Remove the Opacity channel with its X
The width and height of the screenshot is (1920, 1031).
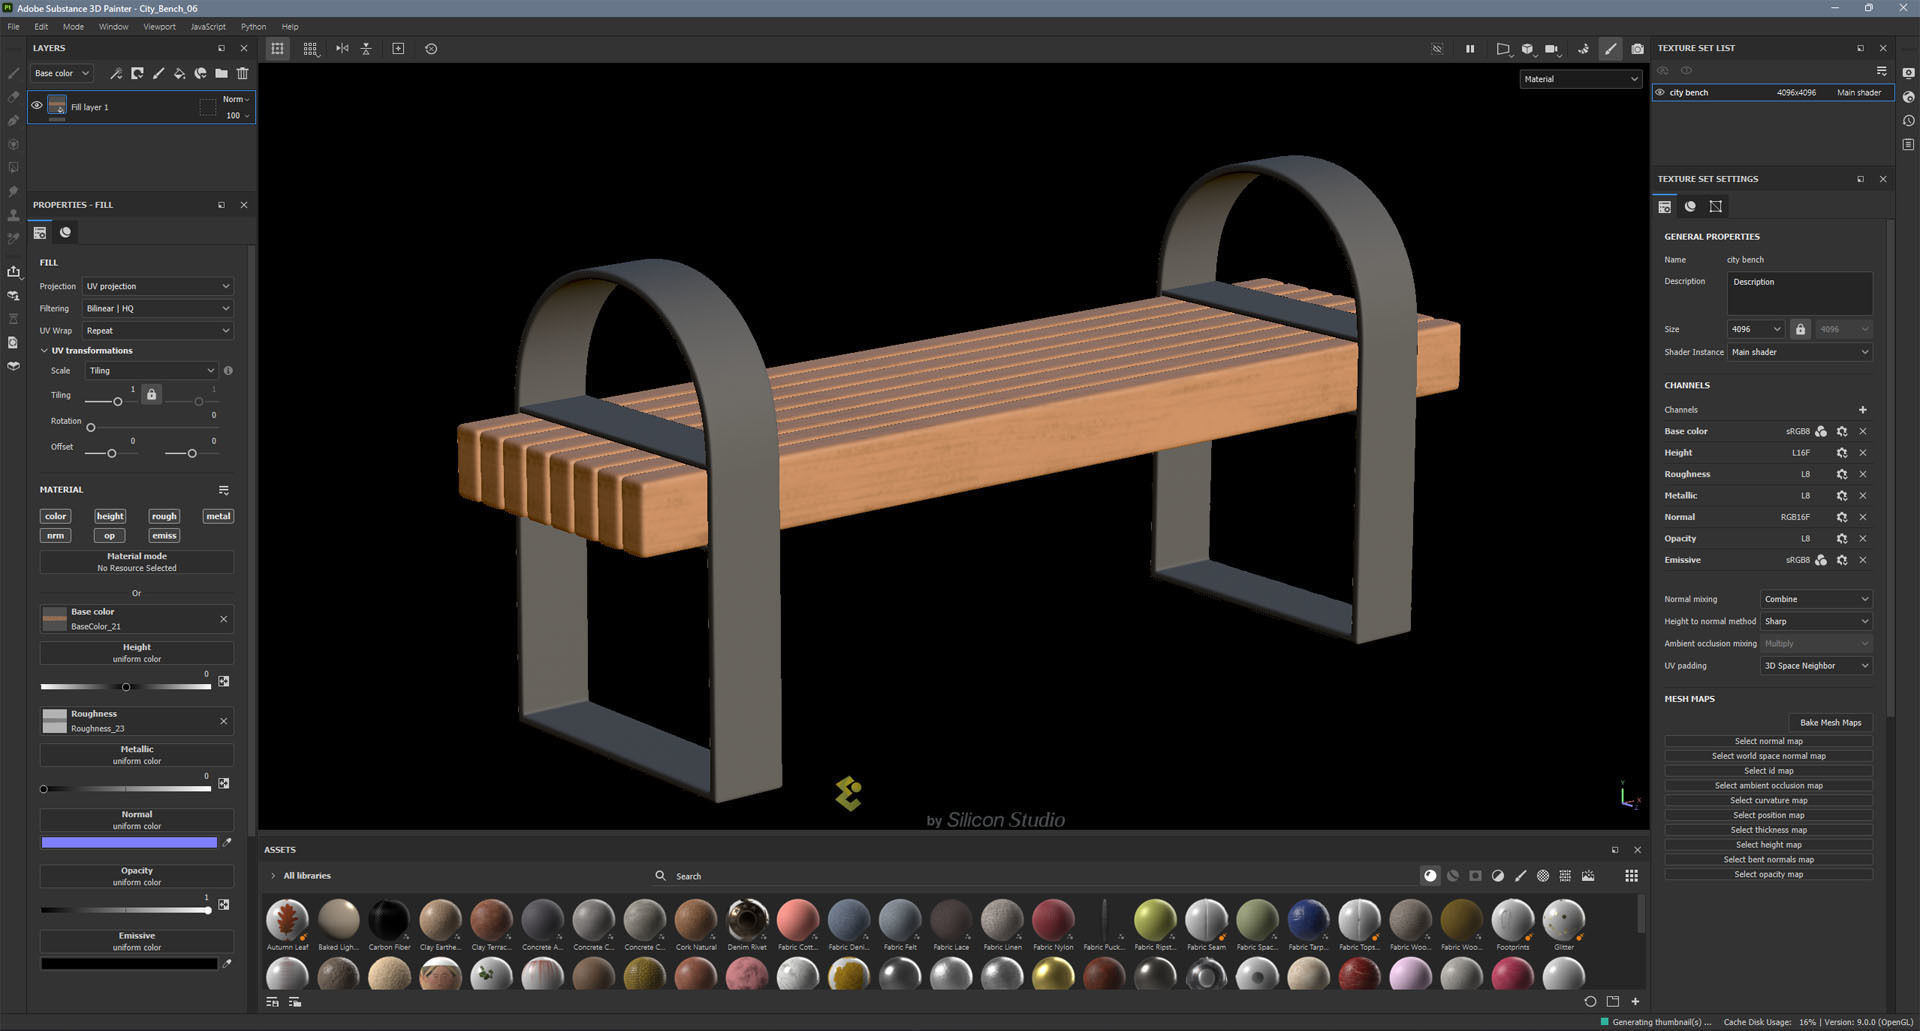pyautogui.click(x=1862, y=539)
